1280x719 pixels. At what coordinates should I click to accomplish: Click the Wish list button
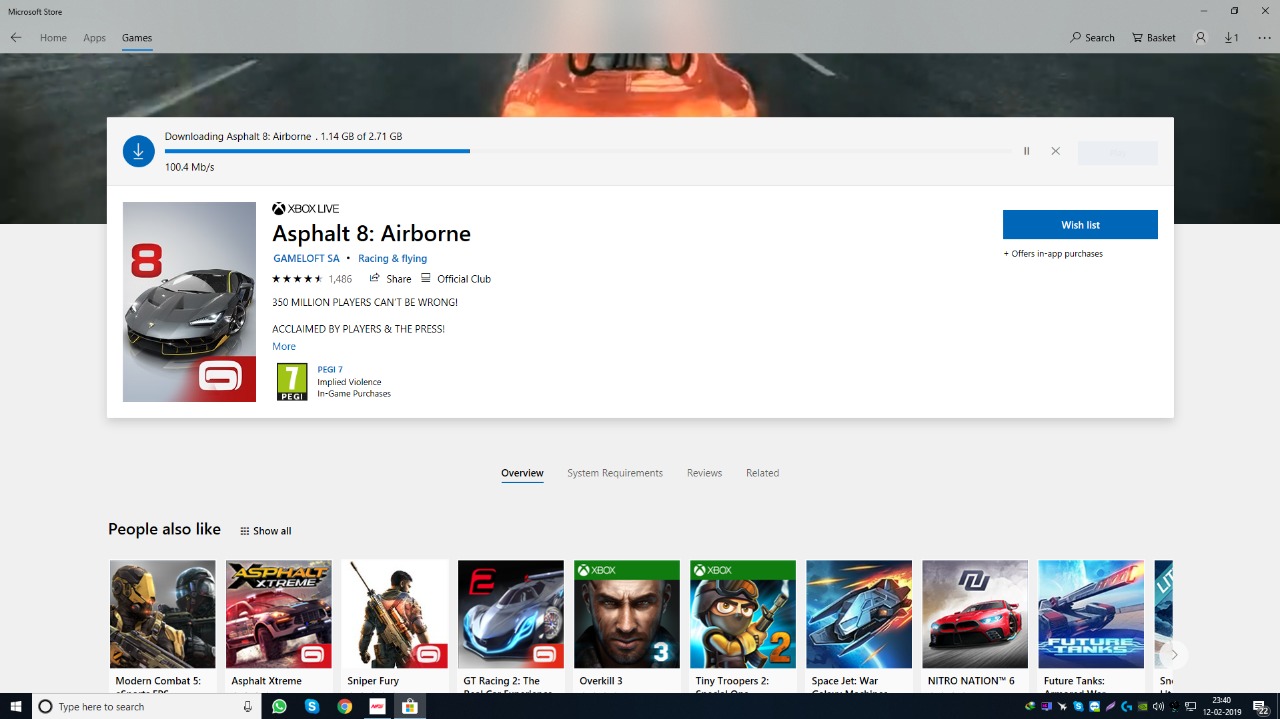click(x=1080, y=225)
